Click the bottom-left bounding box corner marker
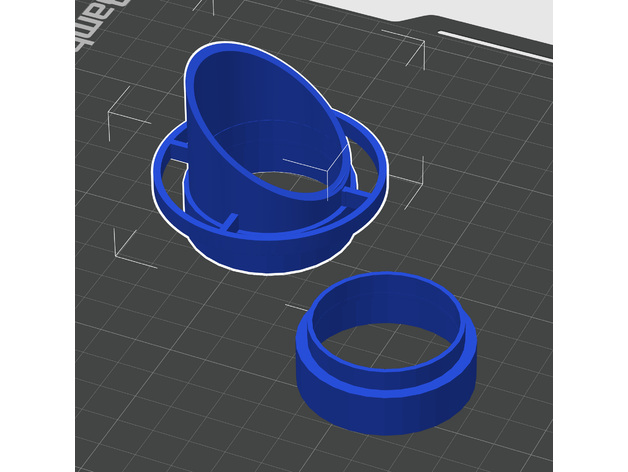 tap(123, 240)
